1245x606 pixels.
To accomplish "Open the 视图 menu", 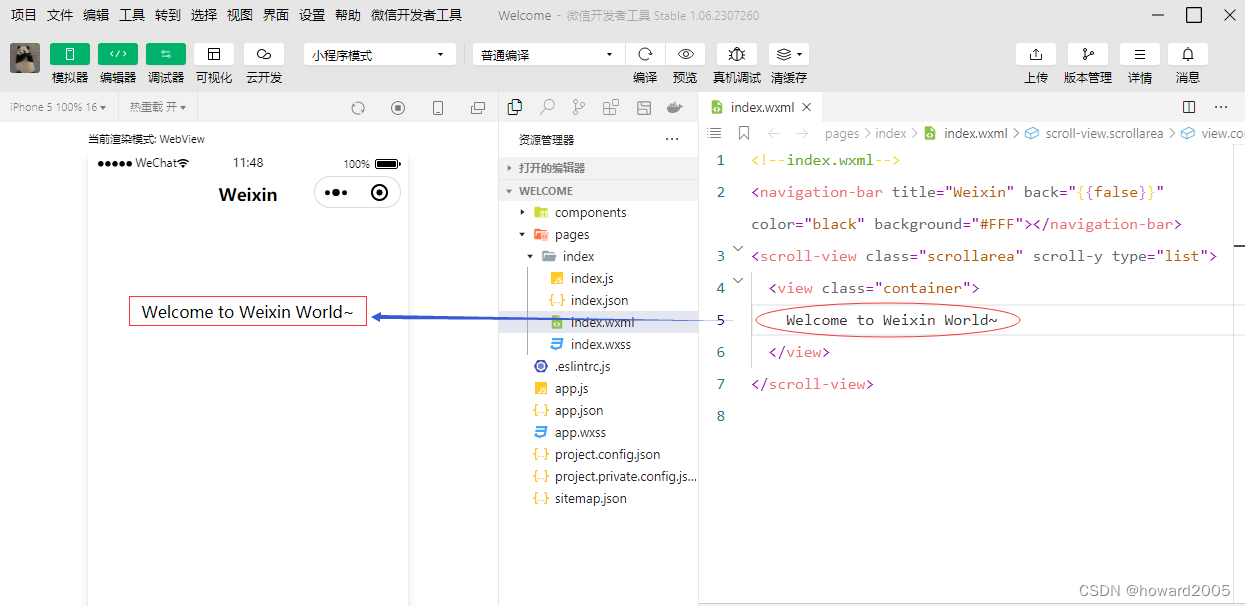I will (x=240, y=15).
